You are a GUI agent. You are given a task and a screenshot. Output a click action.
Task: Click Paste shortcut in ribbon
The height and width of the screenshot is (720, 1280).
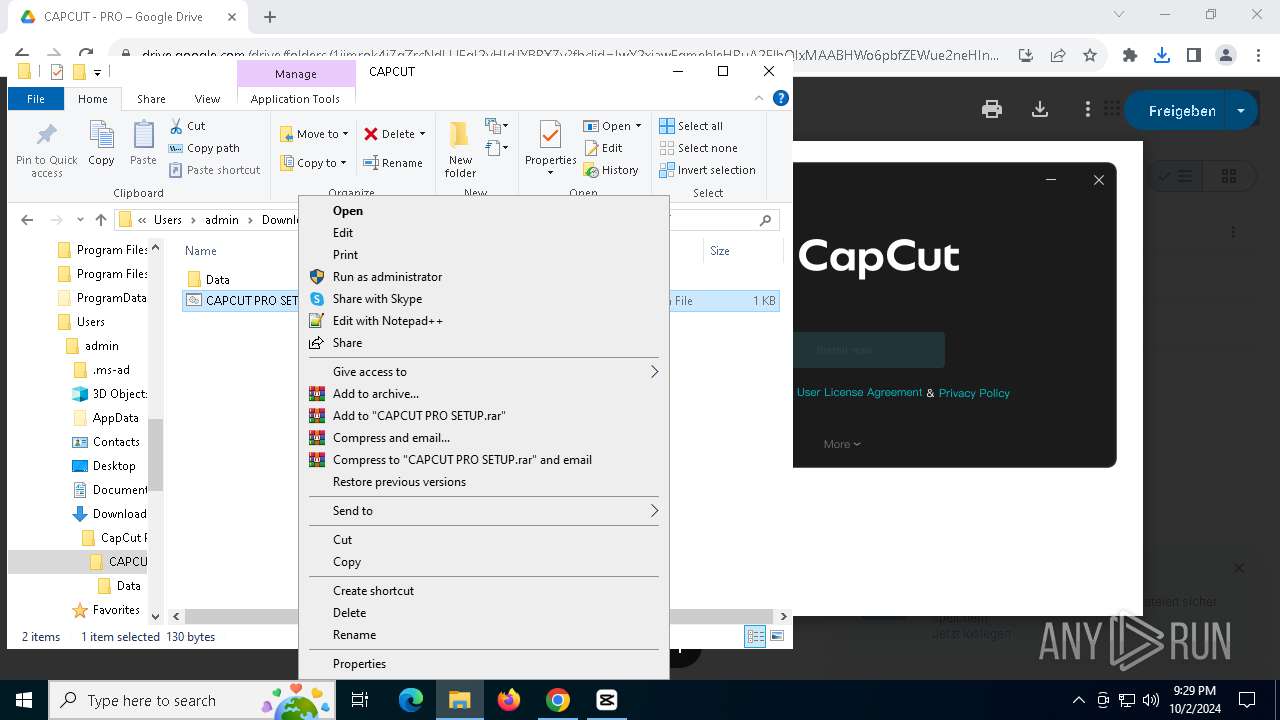(x=214, y=170)
